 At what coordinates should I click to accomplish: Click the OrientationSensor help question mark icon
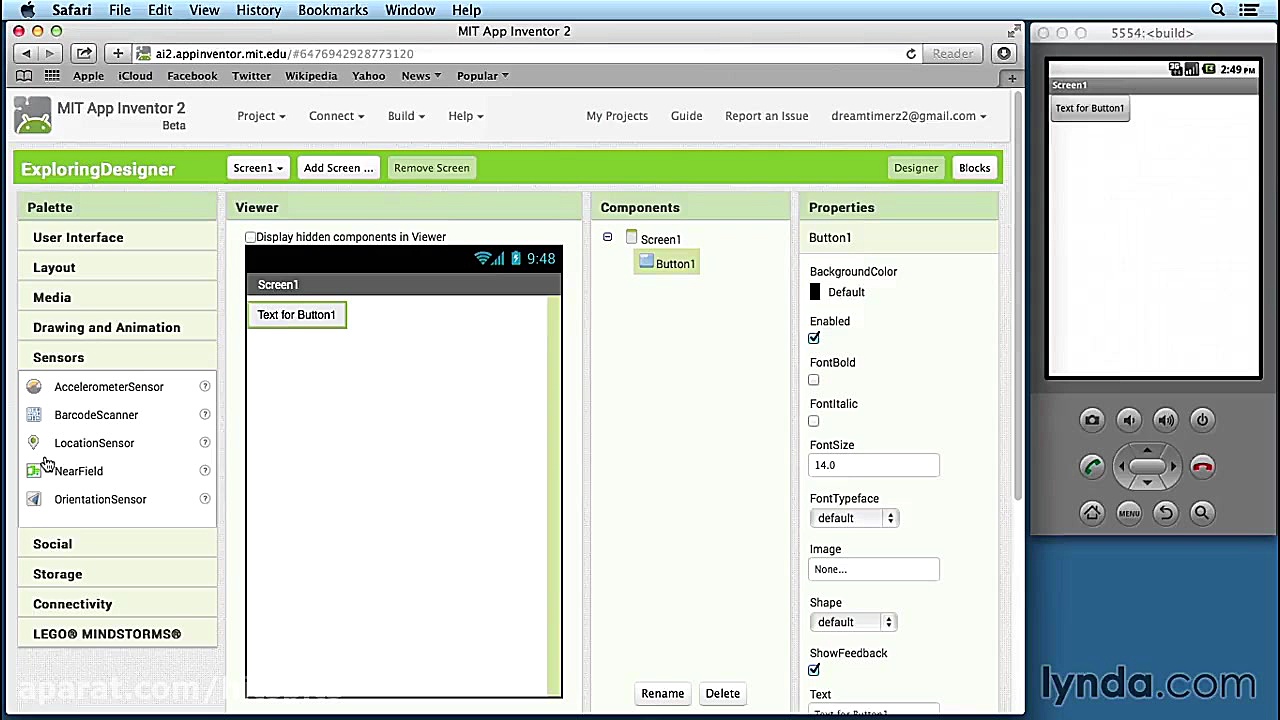point(205,498)
